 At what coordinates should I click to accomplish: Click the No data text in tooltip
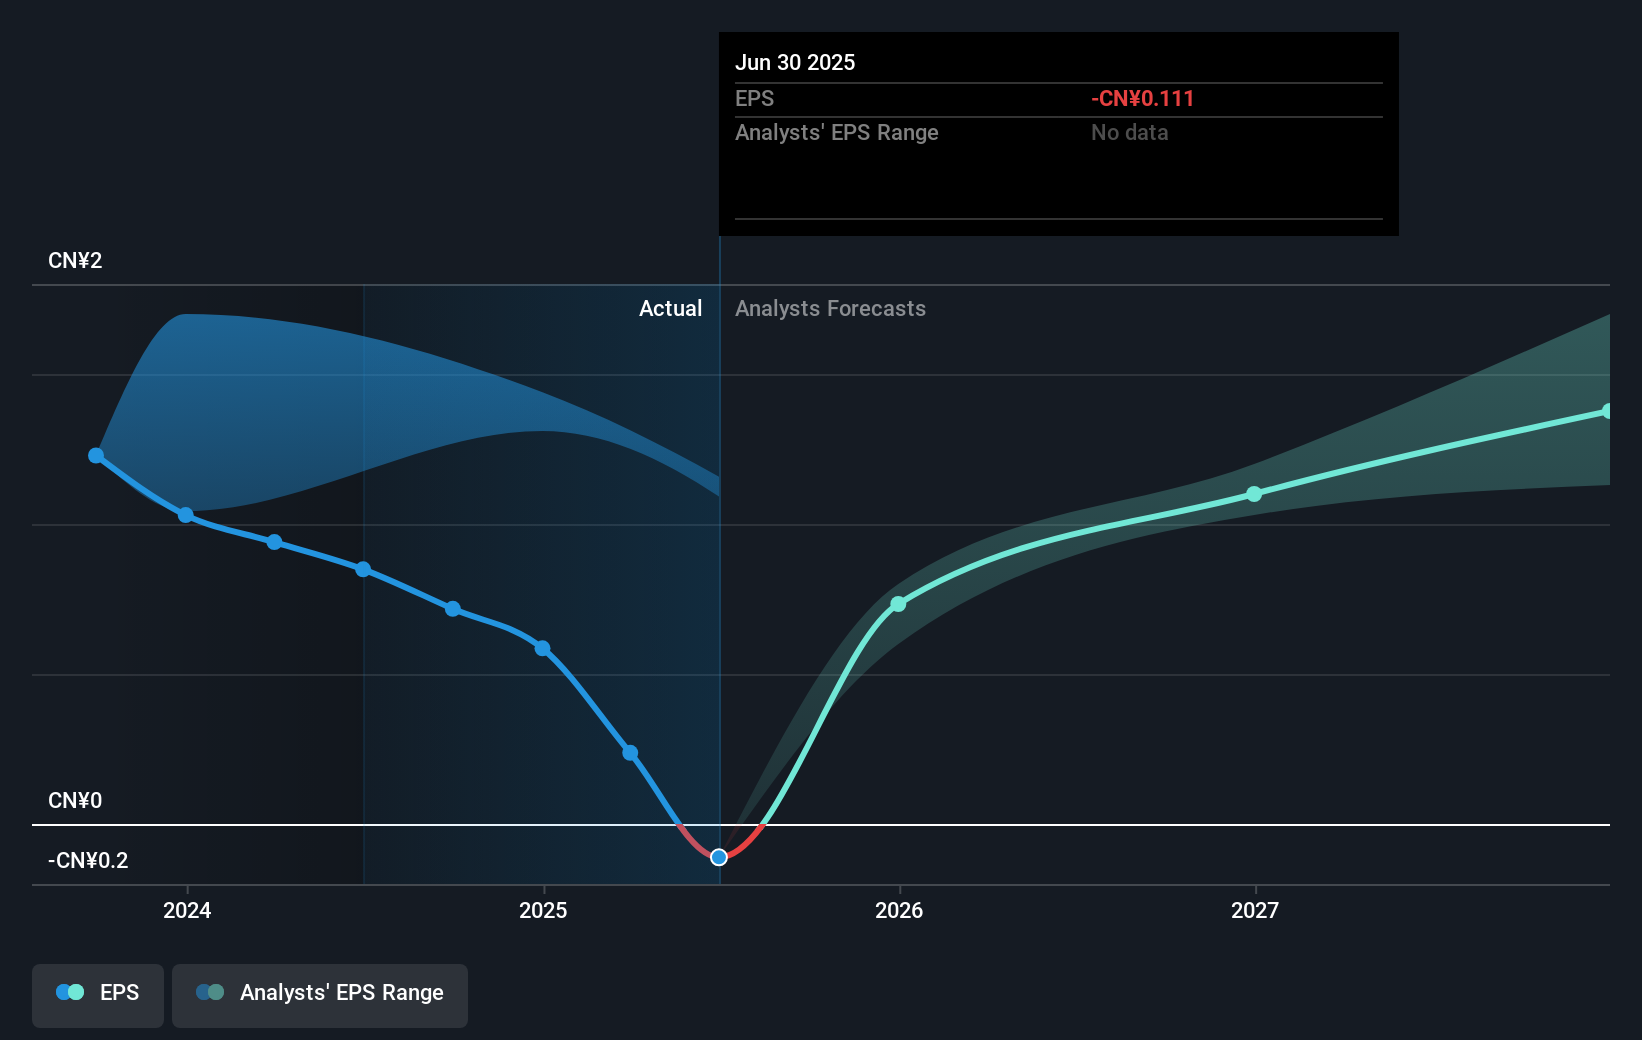click(1129, 132)
